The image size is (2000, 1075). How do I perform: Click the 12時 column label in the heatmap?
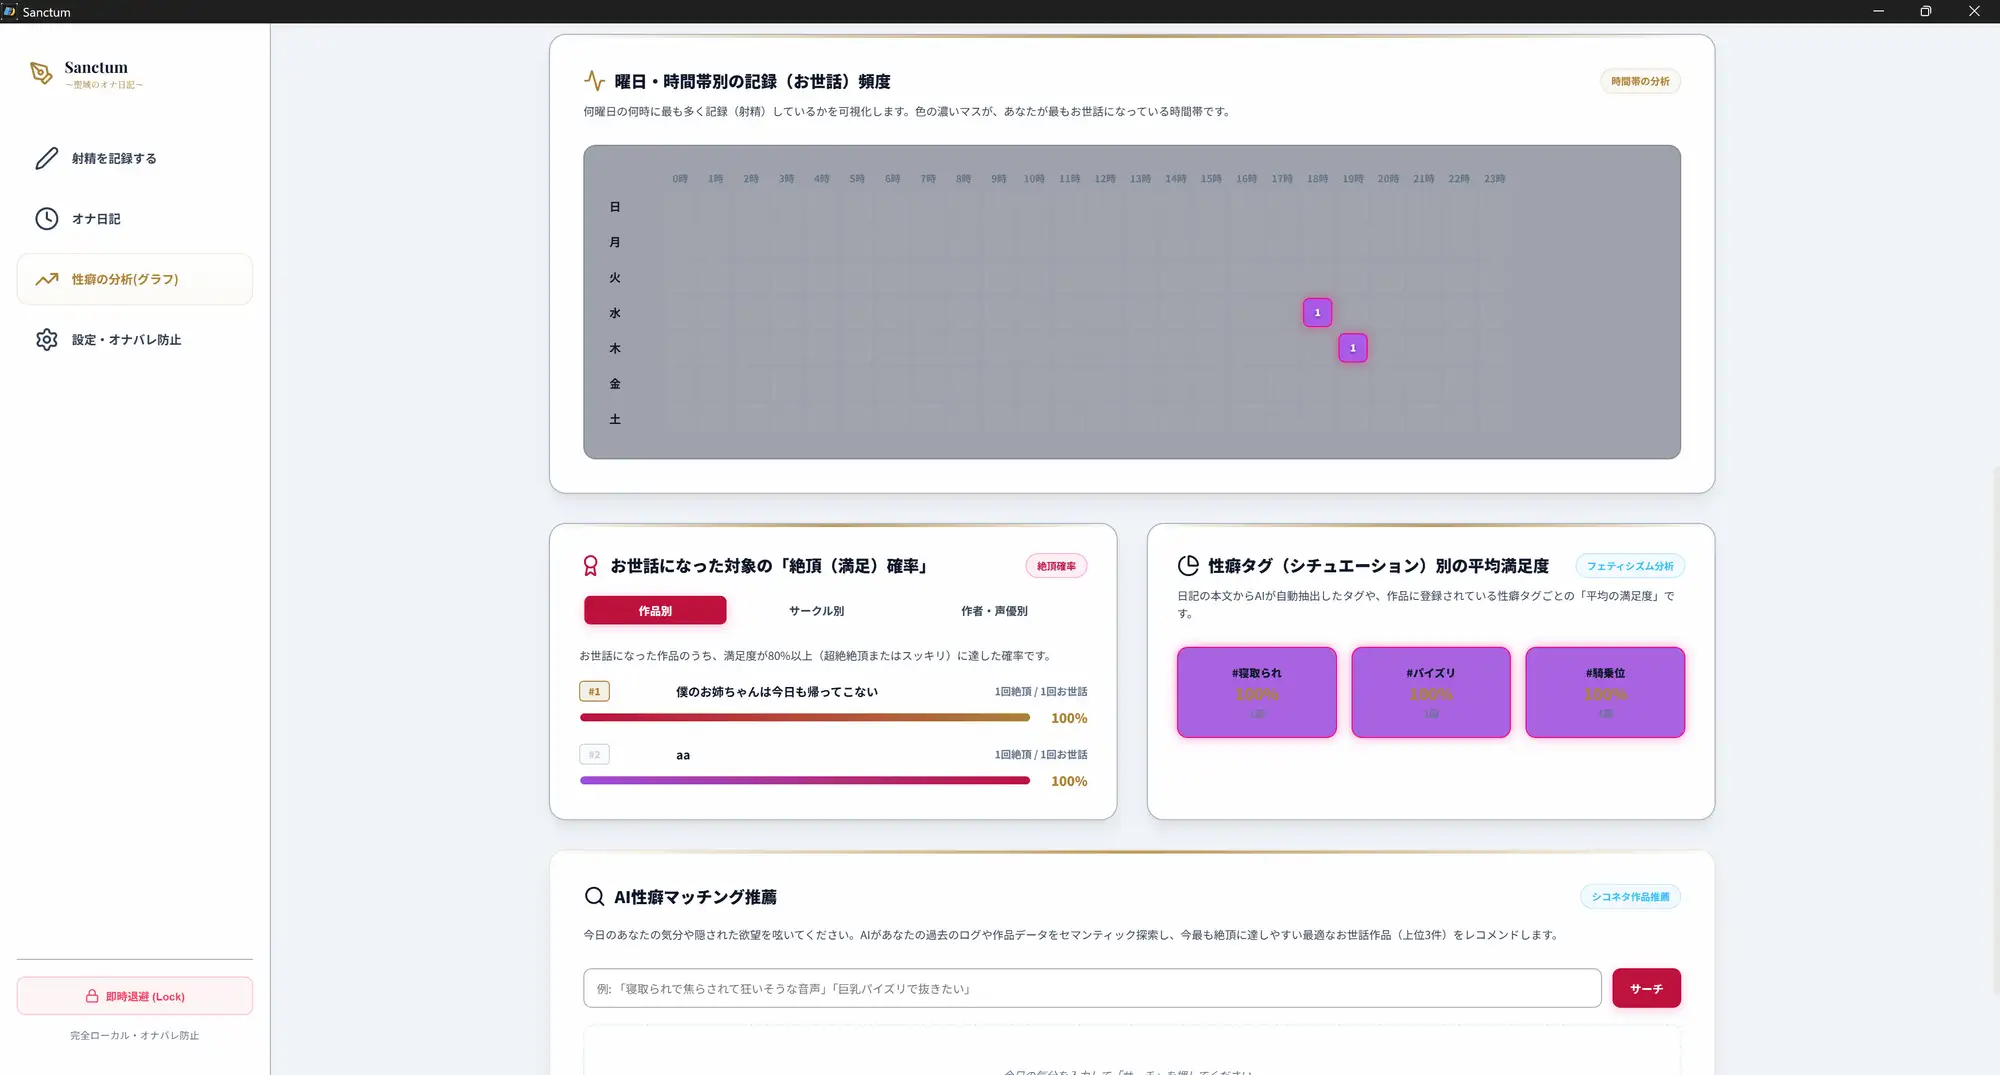pyautogui.click(x=1105, y=179)
